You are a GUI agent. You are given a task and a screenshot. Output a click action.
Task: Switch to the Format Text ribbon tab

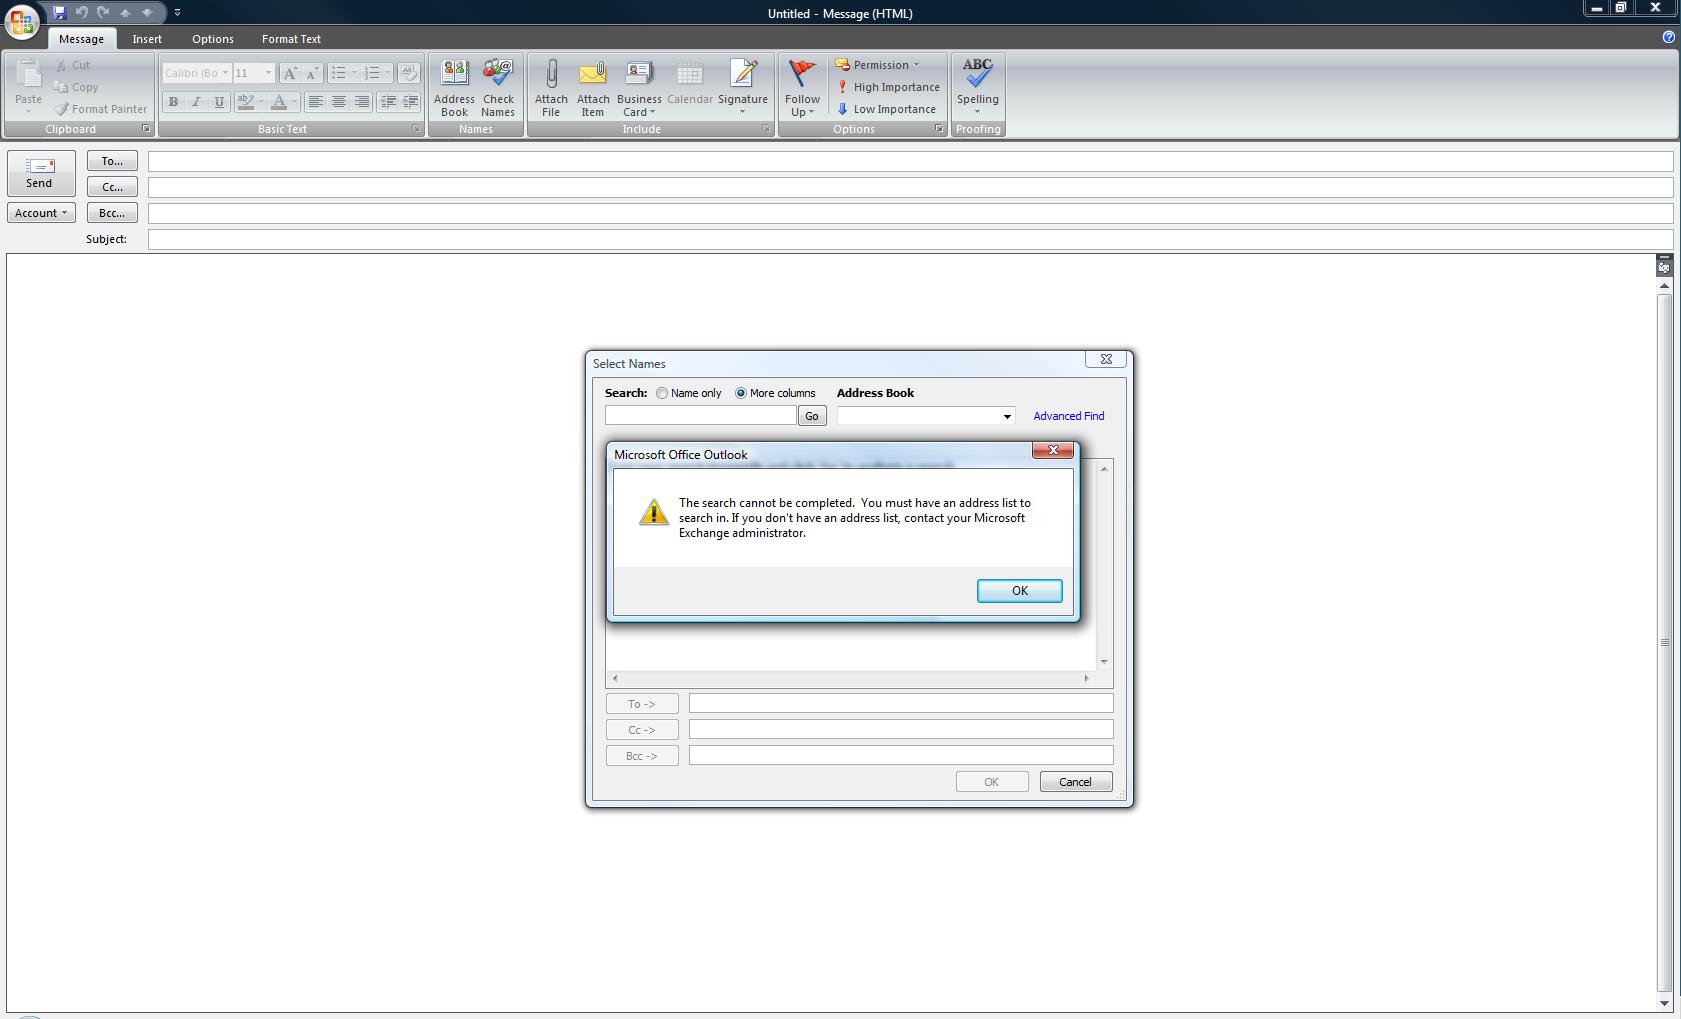click(291, 39)
